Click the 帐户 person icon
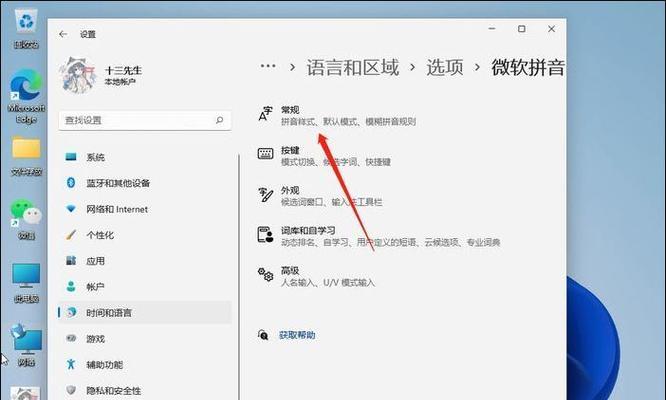This screenshot has width=666, height=400. [71, 287]
